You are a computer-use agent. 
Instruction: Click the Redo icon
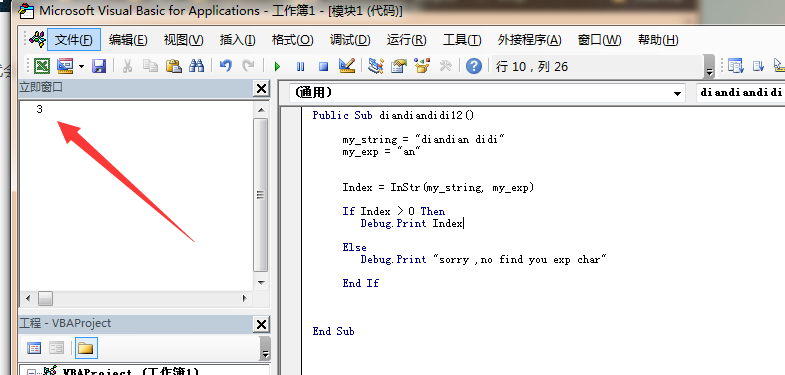point(248,66)
